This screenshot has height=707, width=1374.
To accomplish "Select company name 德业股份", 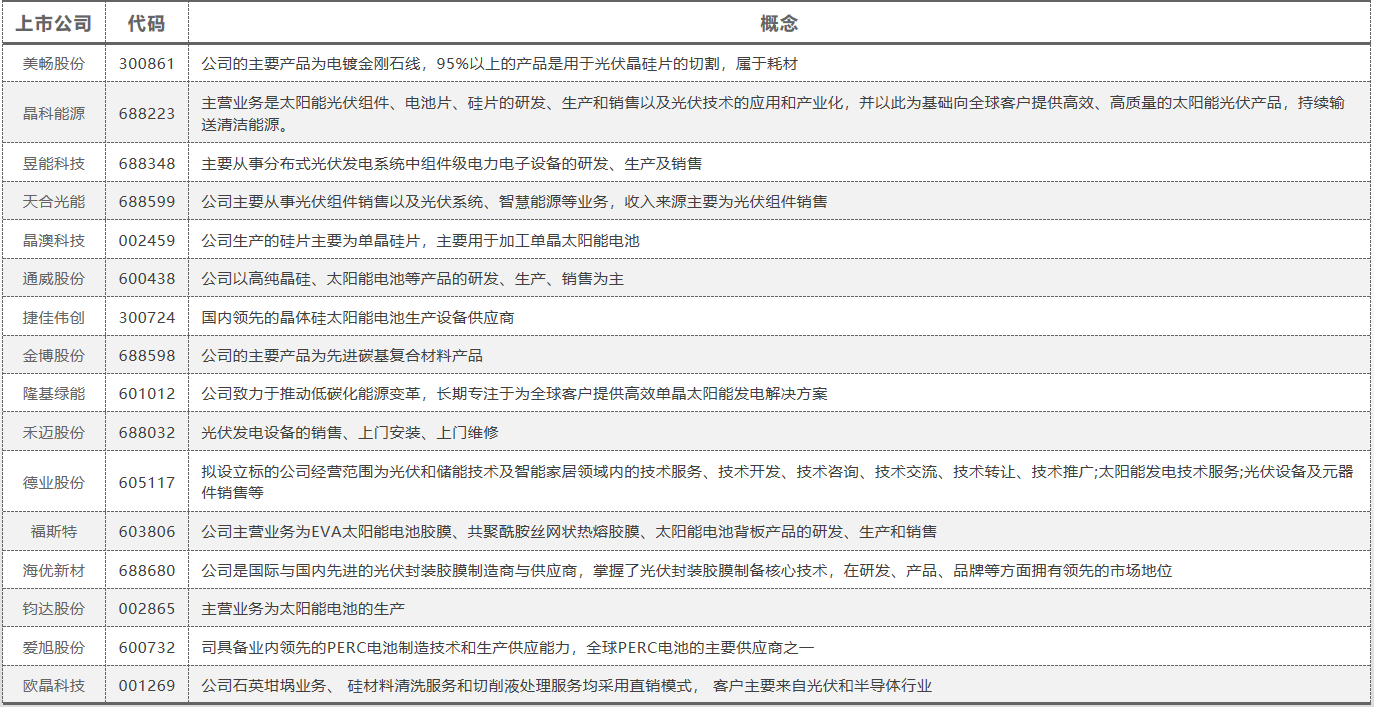I will tap(54, 483).
